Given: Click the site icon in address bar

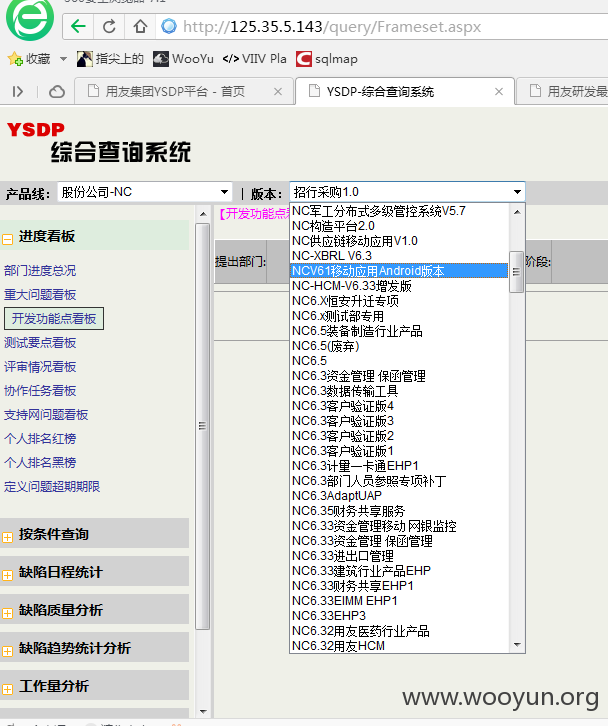Looking at the screenshot, I should pos(169,26).
